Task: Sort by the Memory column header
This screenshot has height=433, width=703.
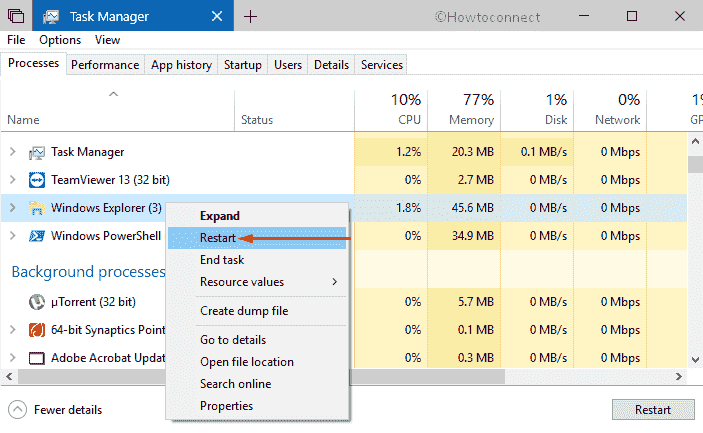Action: click(464, 110)
